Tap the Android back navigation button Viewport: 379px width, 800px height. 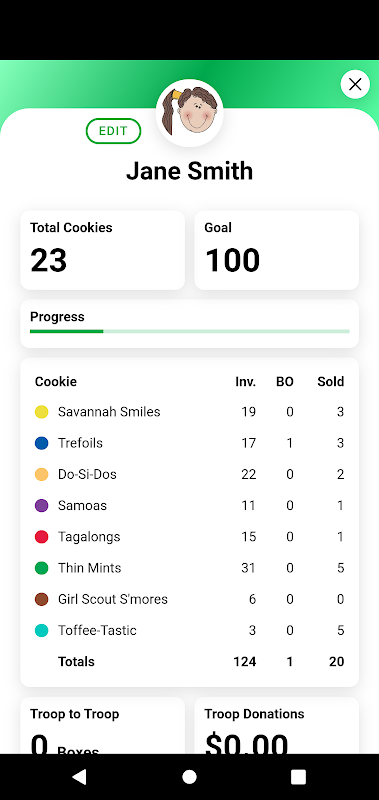pos(79,777)
